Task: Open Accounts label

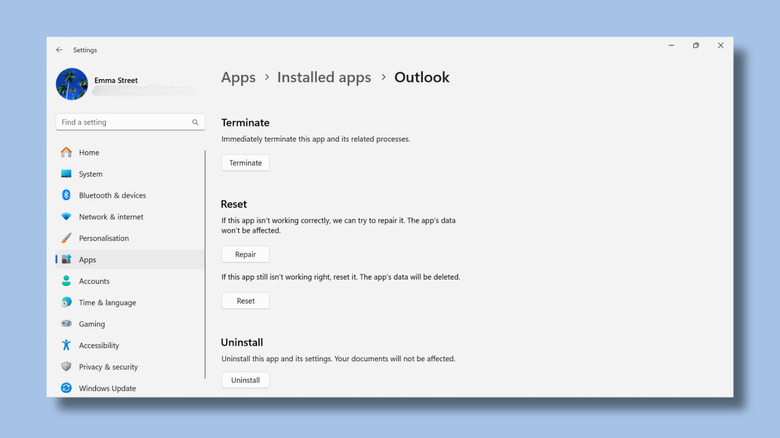Action: click(94, 281)
